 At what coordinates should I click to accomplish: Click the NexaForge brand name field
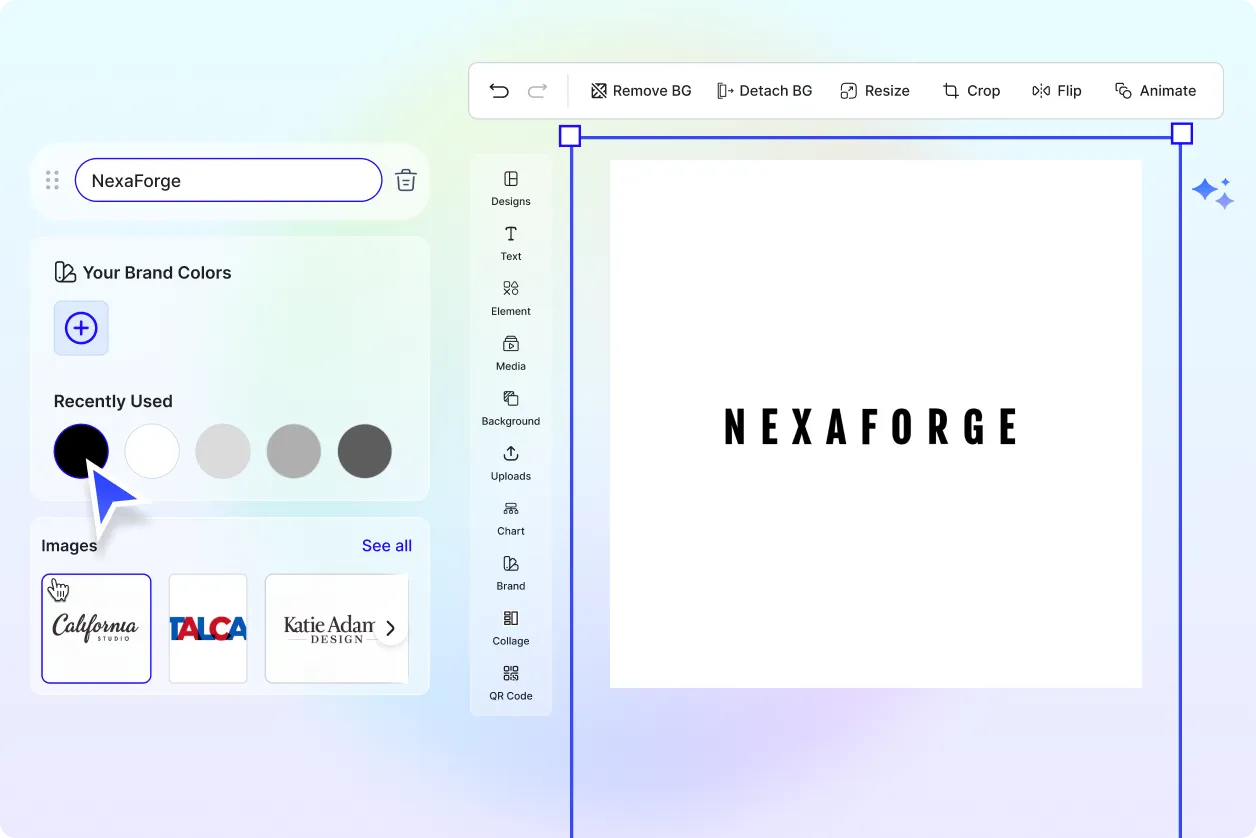228,181
